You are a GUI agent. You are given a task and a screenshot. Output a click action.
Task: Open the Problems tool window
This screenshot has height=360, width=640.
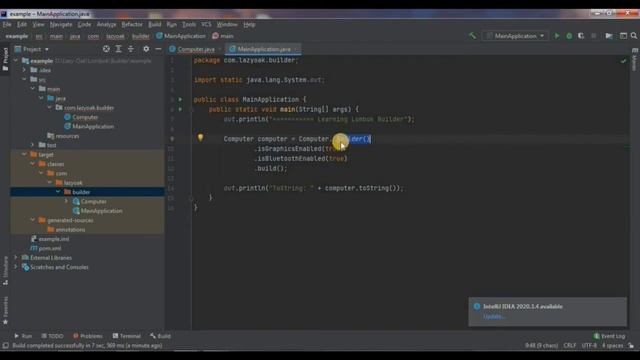(87, 336)
